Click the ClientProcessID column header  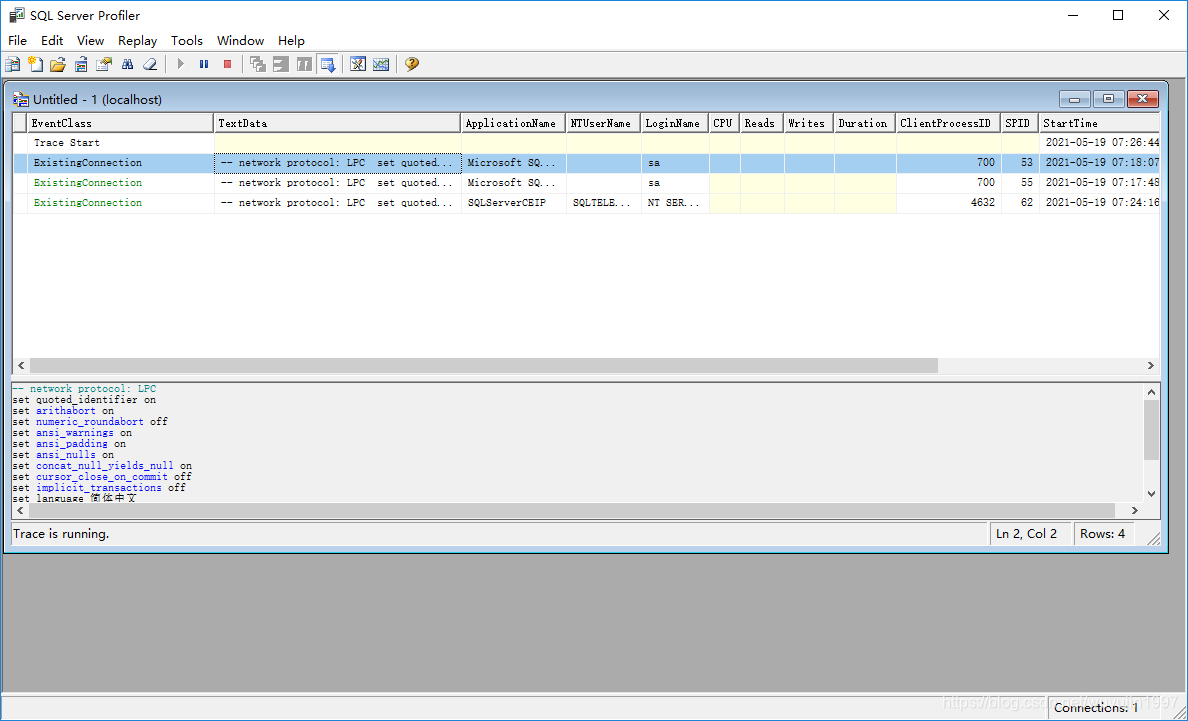(x=949, y=123)
